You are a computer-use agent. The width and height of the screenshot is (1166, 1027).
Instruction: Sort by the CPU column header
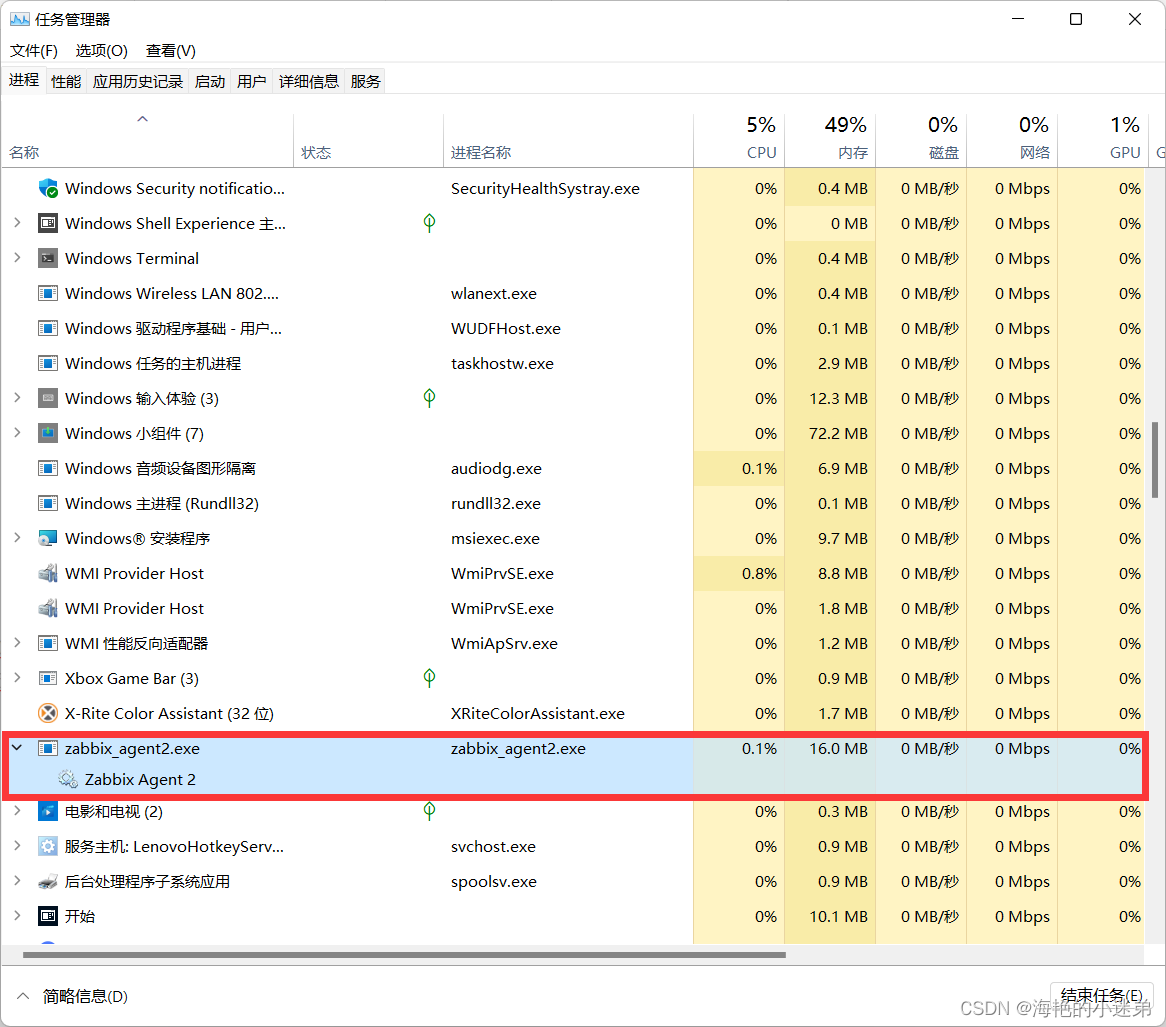coord(738,138)
